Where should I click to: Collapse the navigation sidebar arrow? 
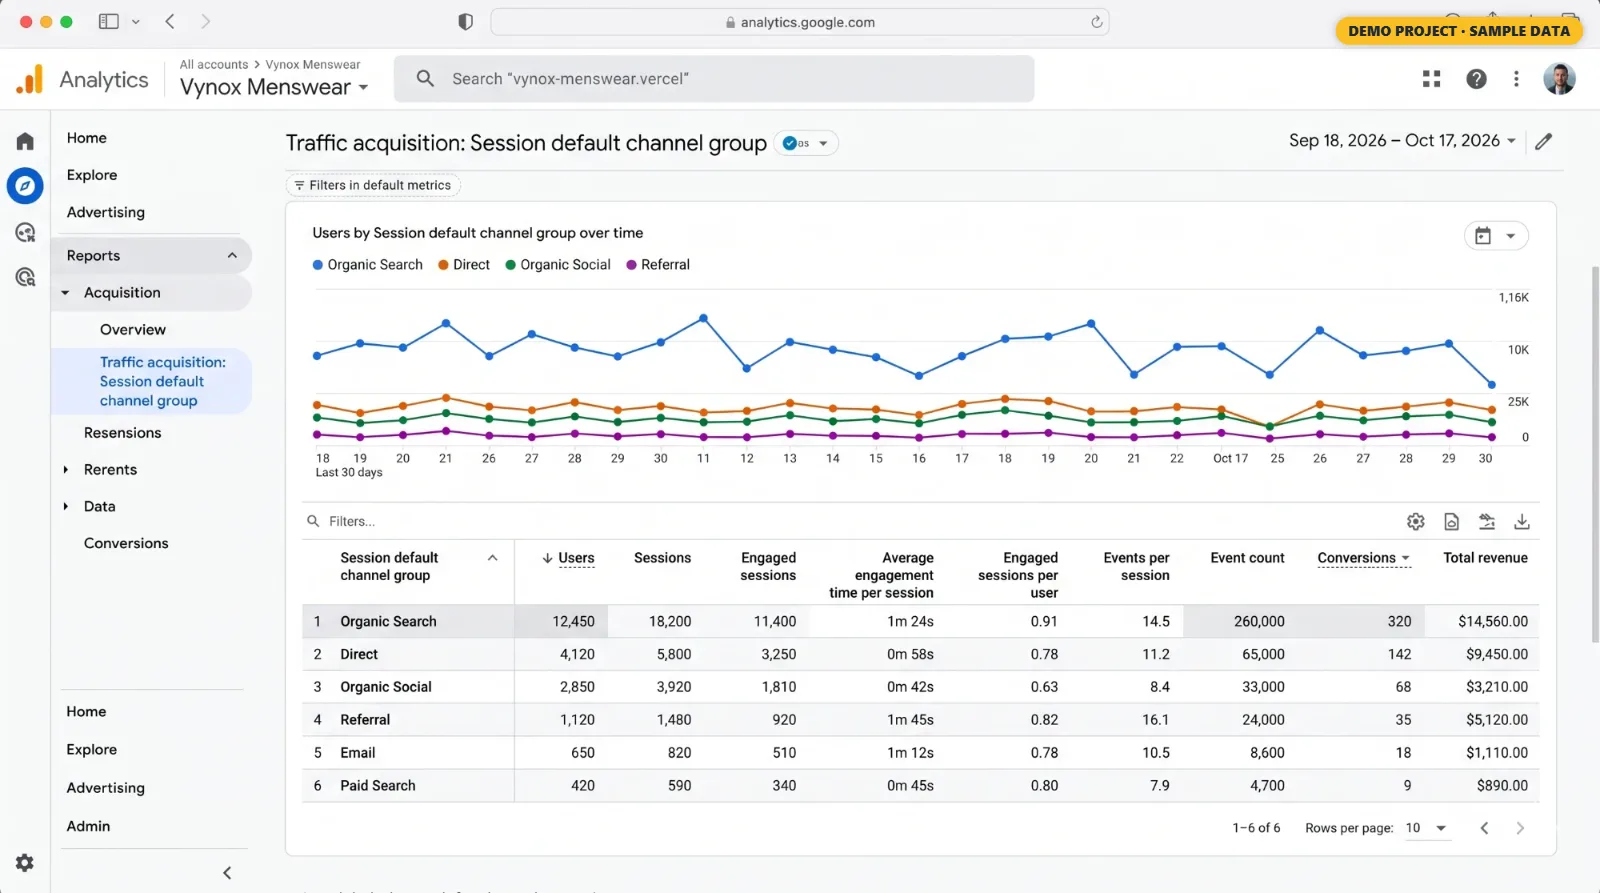pyautogui.click(x=227, y=873)
